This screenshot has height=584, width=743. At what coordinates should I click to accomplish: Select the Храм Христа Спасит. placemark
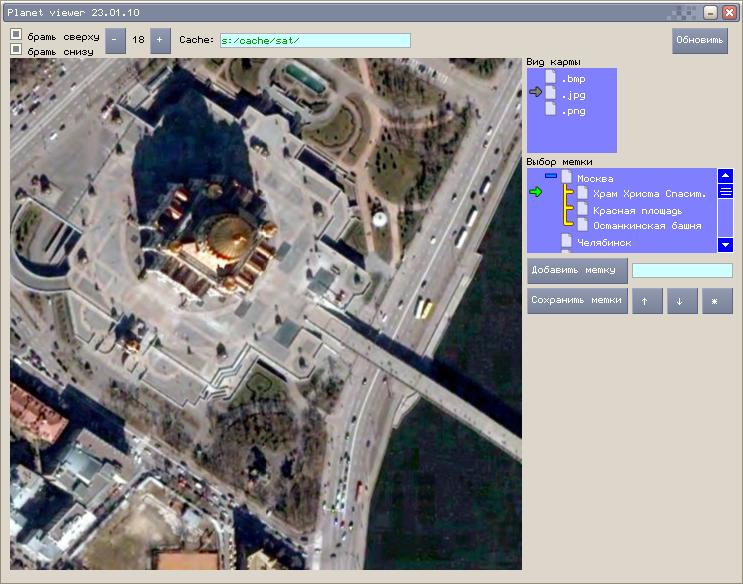click(x=649, y=194)
